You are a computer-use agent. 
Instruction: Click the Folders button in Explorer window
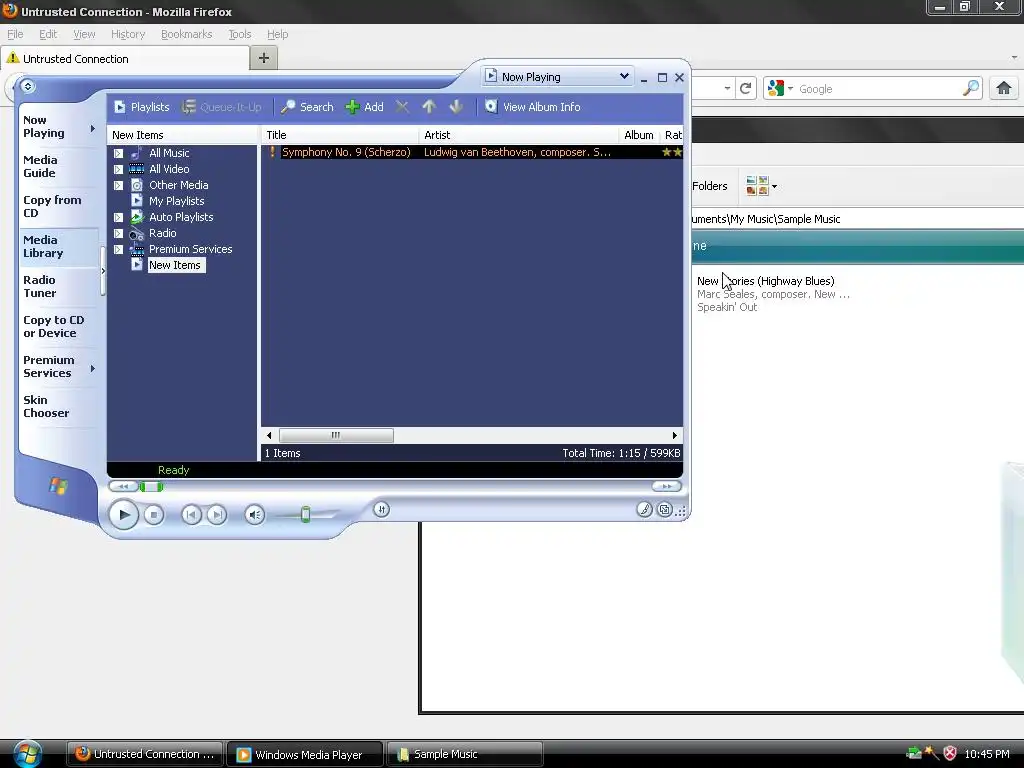pyautogui.click(x=709, y=186)
